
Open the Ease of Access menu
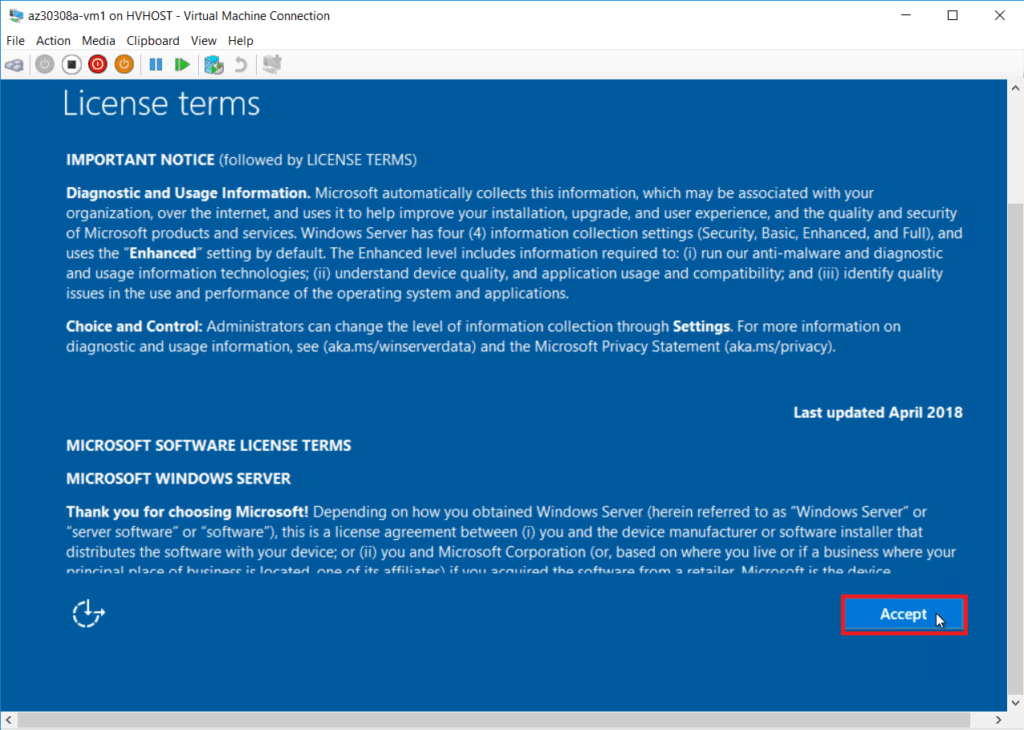88,612
